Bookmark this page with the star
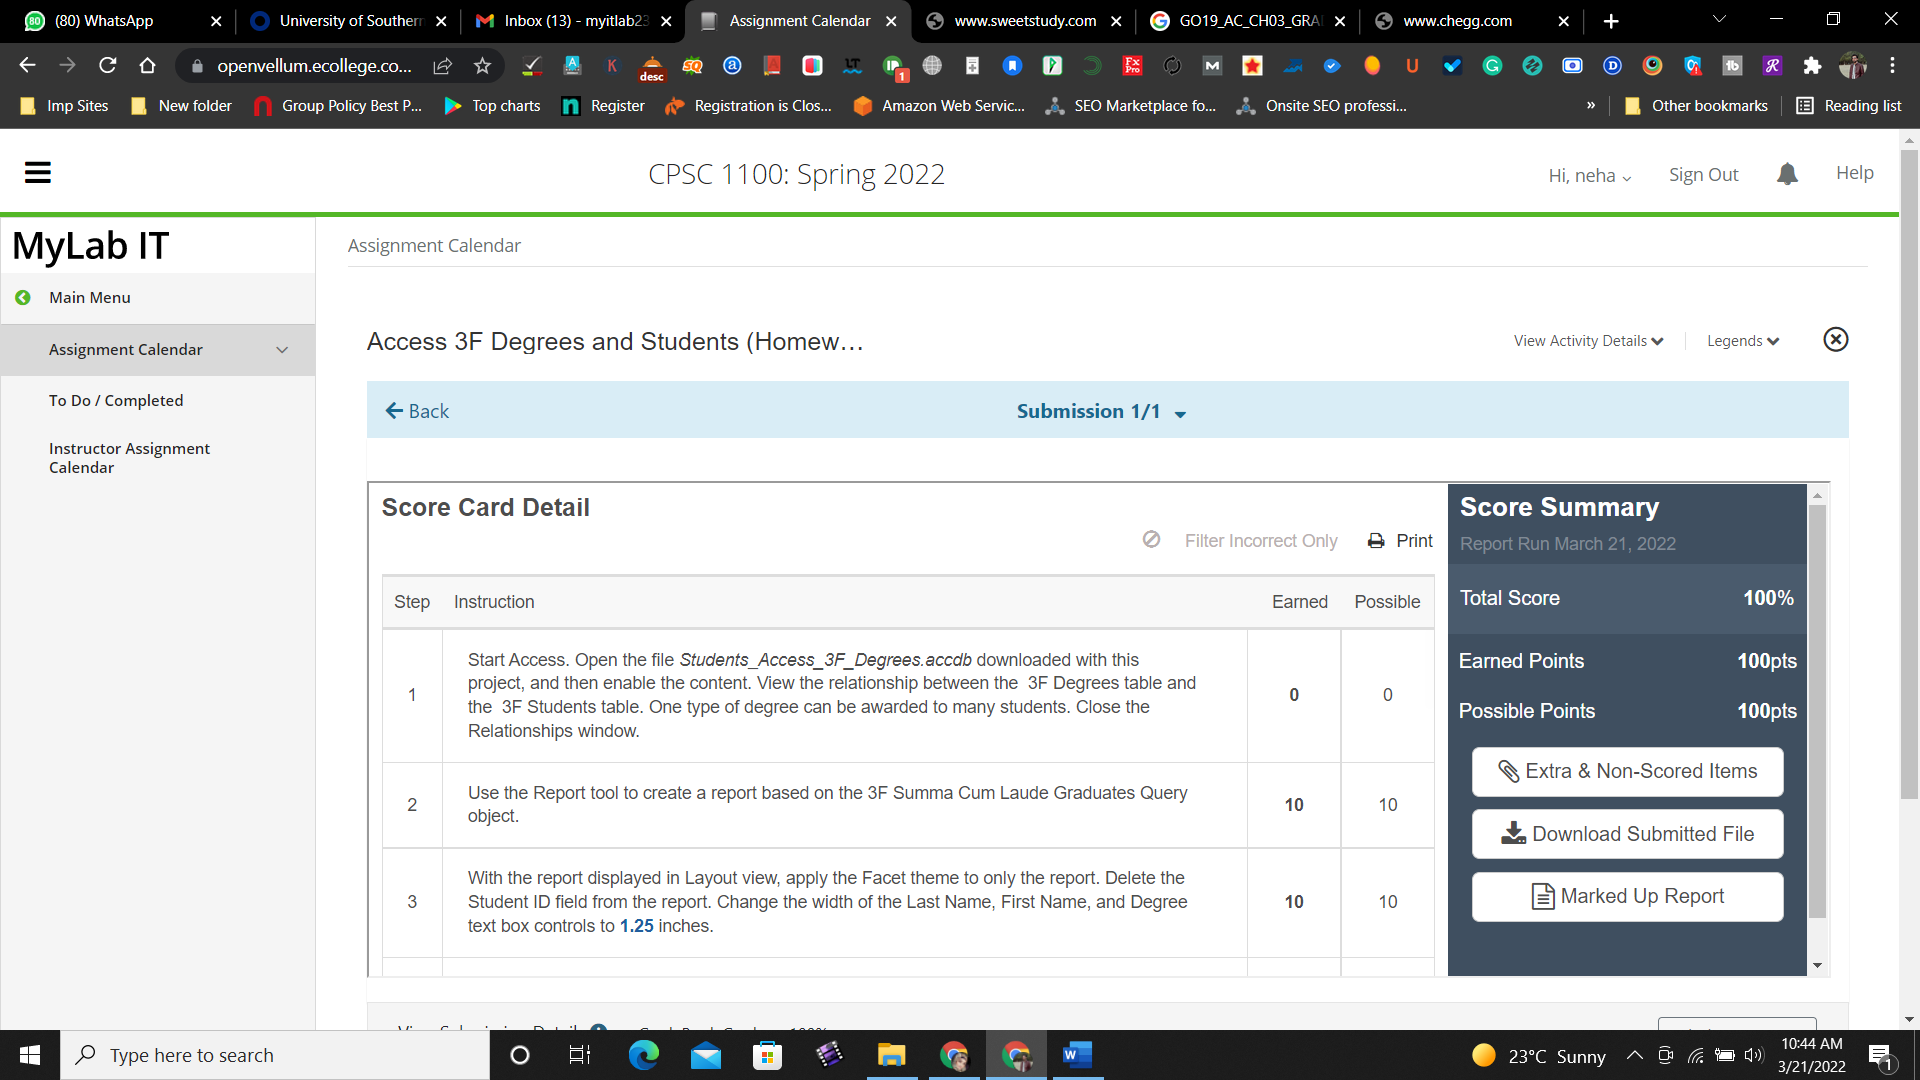Screen dimensions: 1920x1080 tap(482, 66)
